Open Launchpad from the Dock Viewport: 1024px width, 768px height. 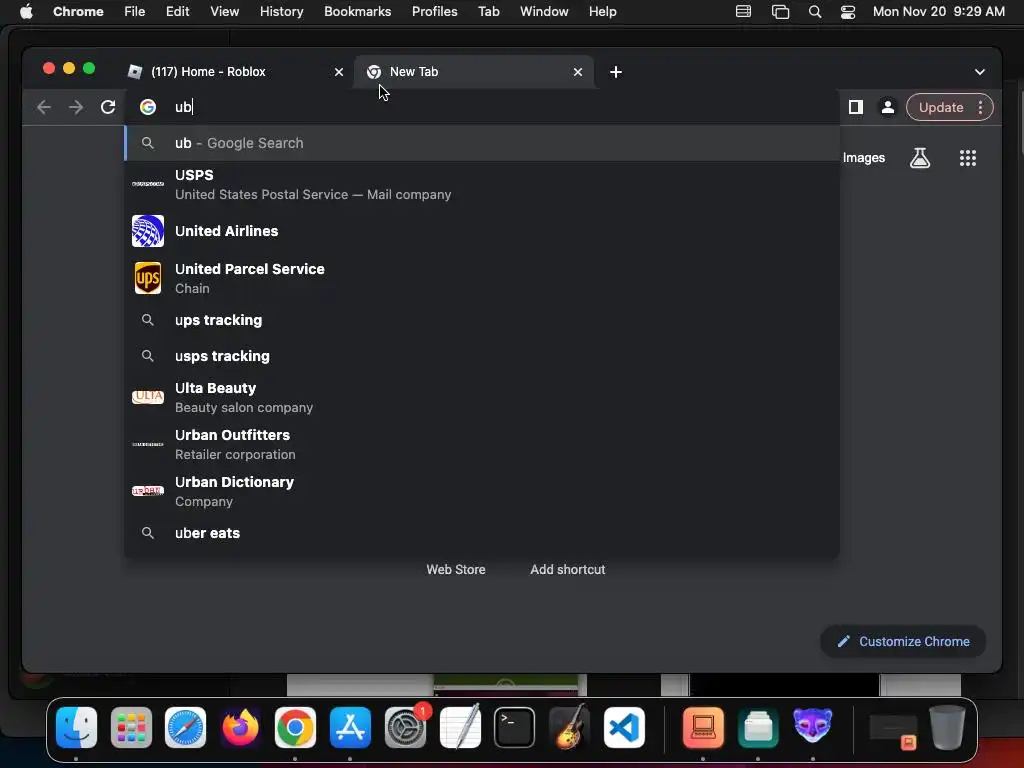coord(131,728)
